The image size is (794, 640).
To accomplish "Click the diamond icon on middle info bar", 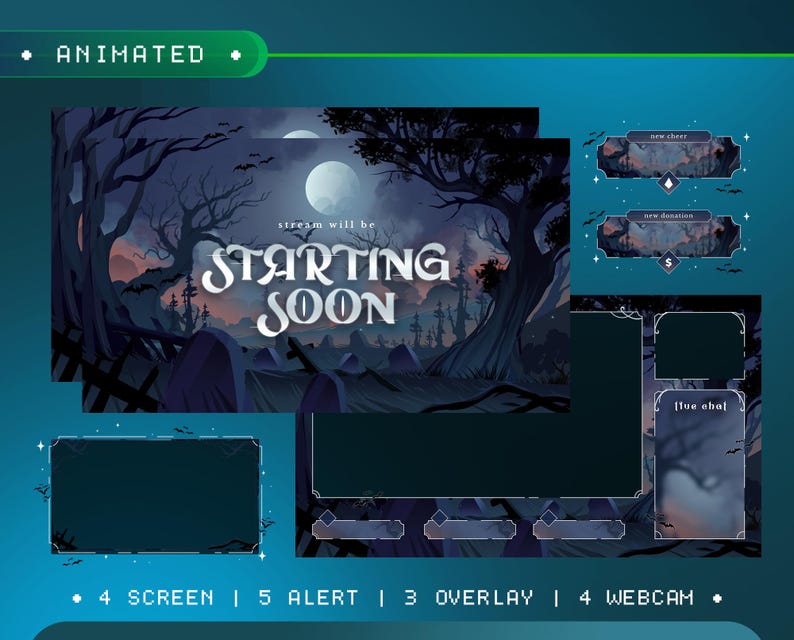I will pyautogui.click(x=439, y=518).
